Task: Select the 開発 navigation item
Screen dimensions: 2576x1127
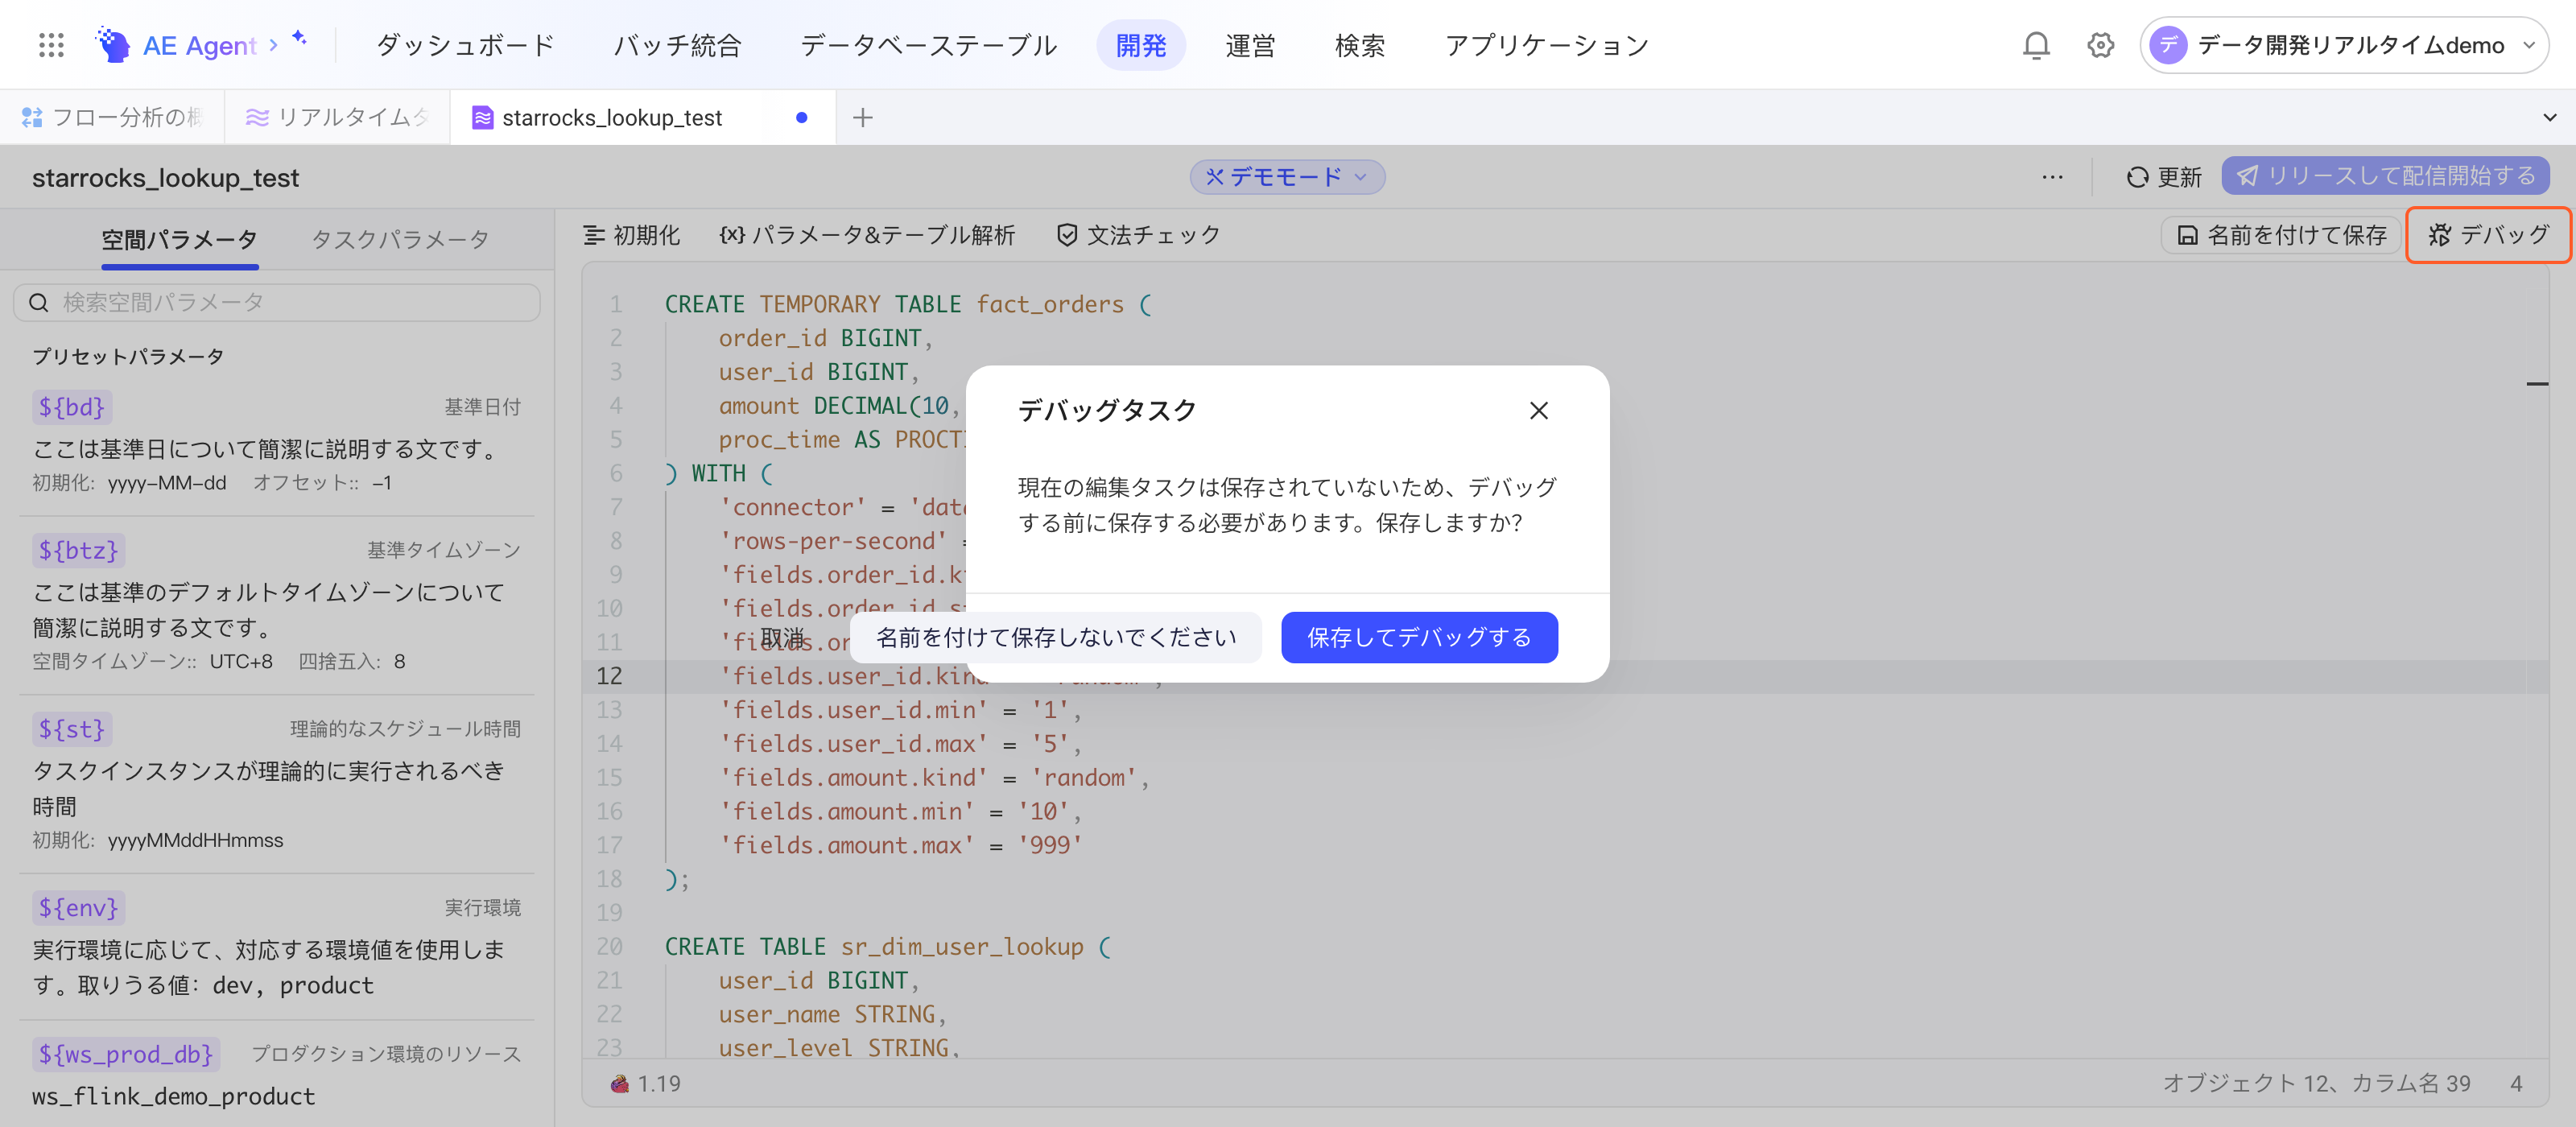Action: 1140,45
